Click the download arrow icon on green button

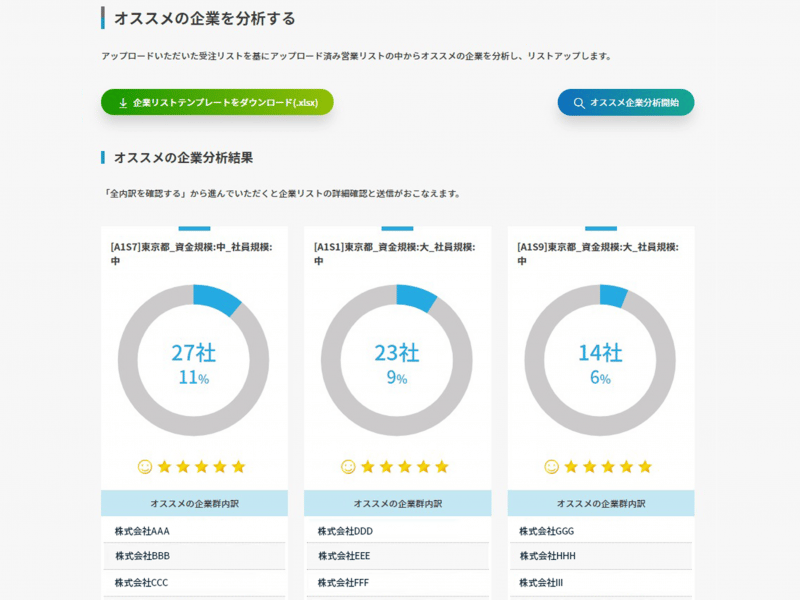click(x=123, y=103)
